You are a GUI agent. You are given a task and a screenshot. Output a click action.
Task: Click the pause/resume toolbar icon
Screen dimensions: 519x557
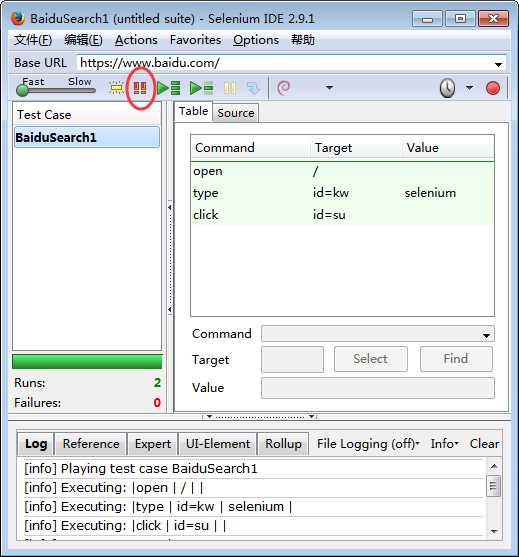tap(229, 88)
